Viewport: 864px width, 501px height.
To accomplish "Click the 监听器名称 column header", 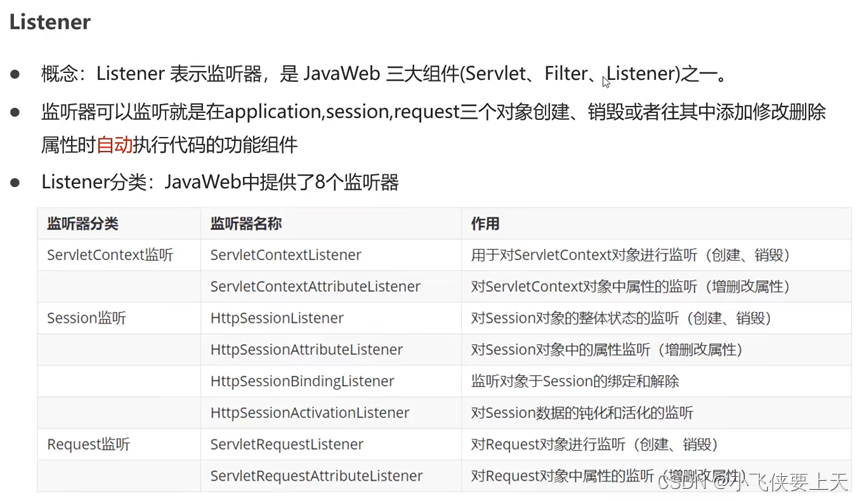I will [246, 224].
